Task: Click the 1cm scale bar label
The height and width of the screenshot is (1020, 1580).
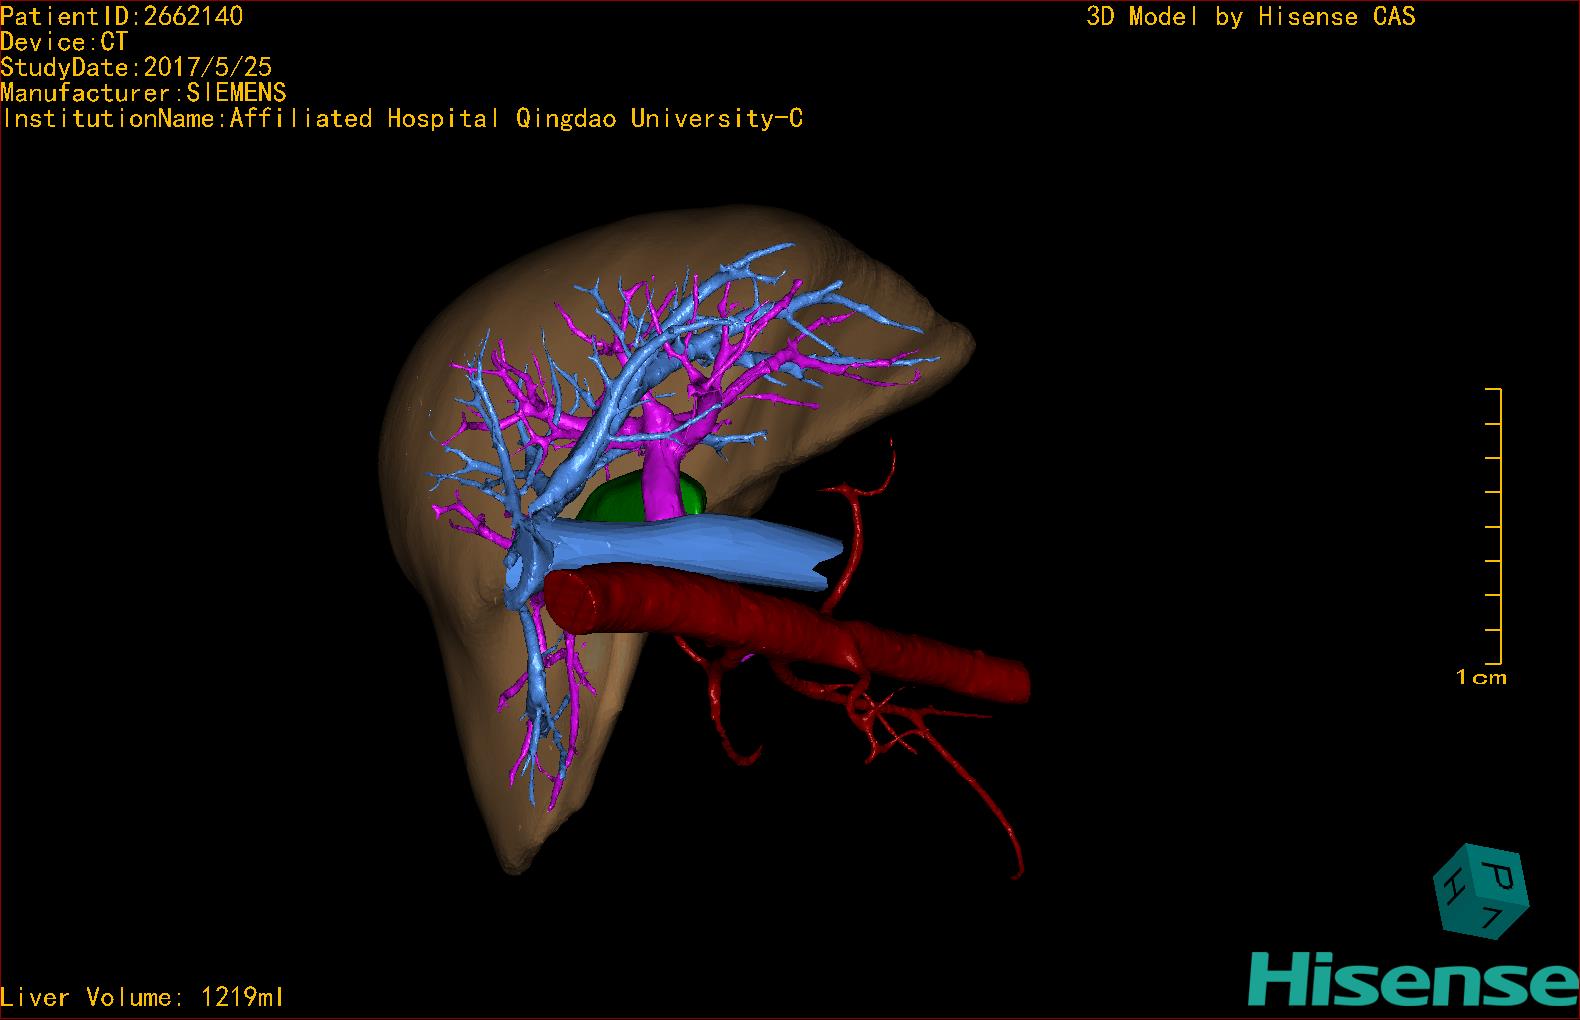Action: tap(1481, 678)
